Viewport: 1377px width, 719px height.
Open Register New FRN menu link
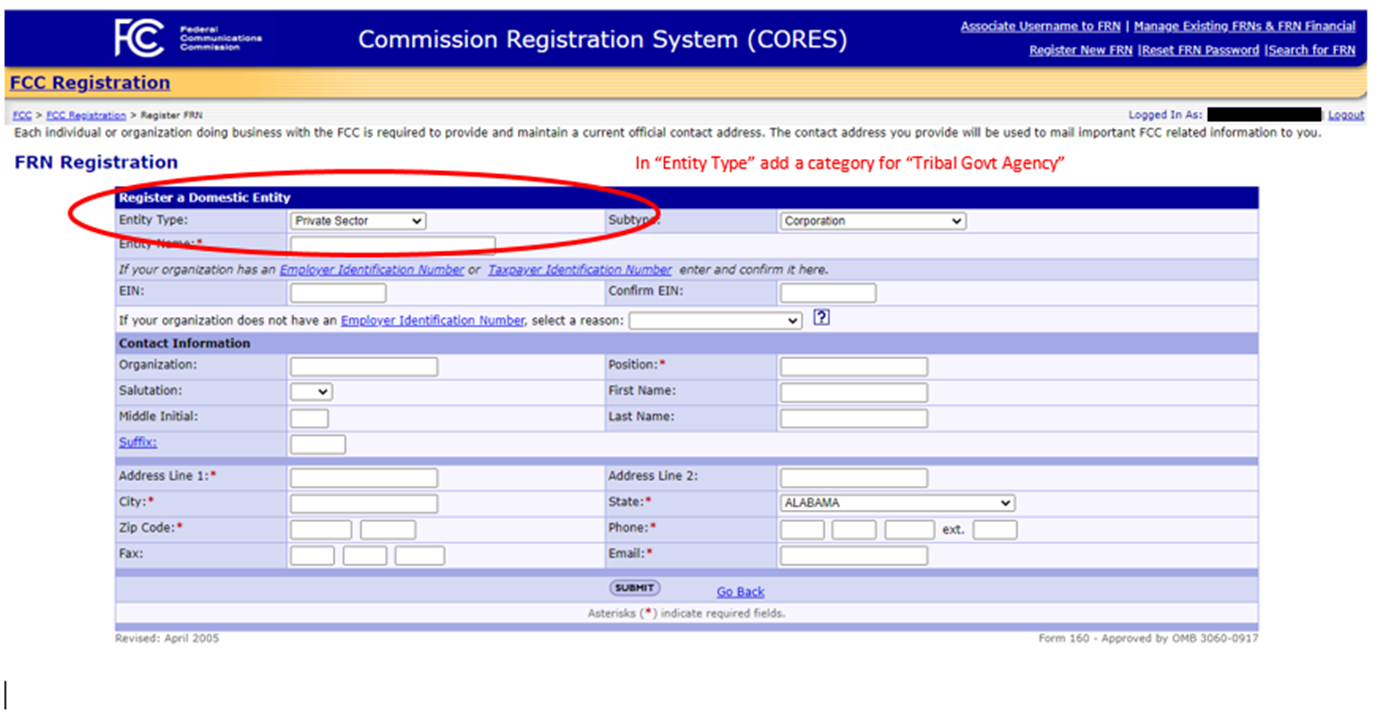tap(1080, 51)
